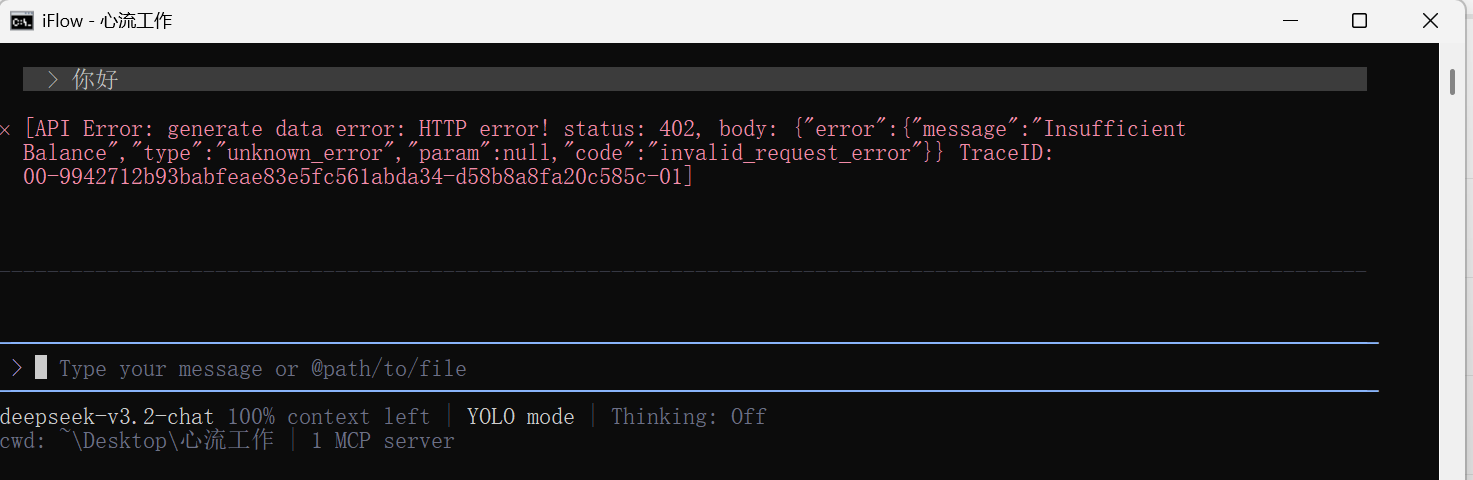Image resolution: width=1473 pixels, height=480 pixels.
Task: Select the deepseek-v3.2-chat model label
Action: [x=107, y=417]
